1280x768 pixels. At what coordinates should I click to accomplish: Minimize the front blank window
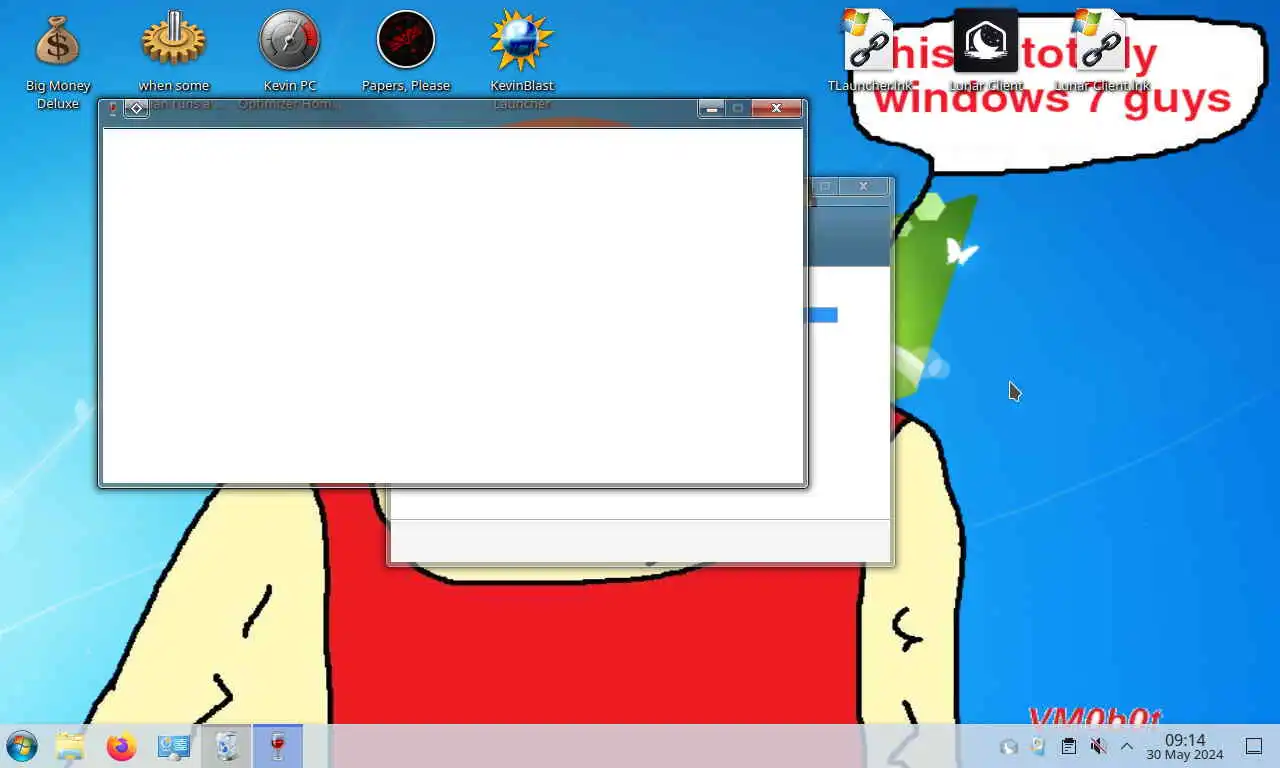pos(711,108)
